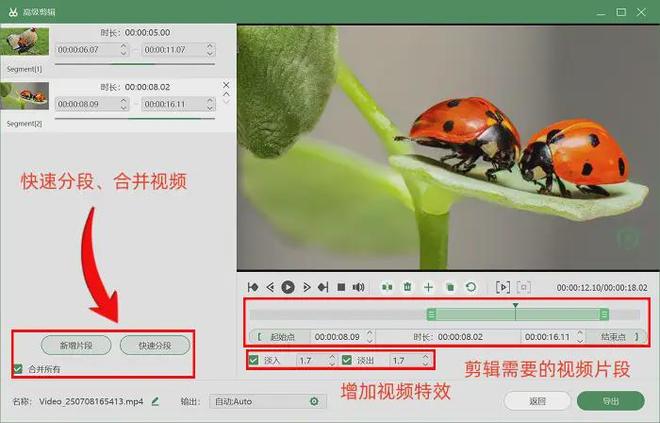
Task: Step forward one frame
Action: pos(306,287)
